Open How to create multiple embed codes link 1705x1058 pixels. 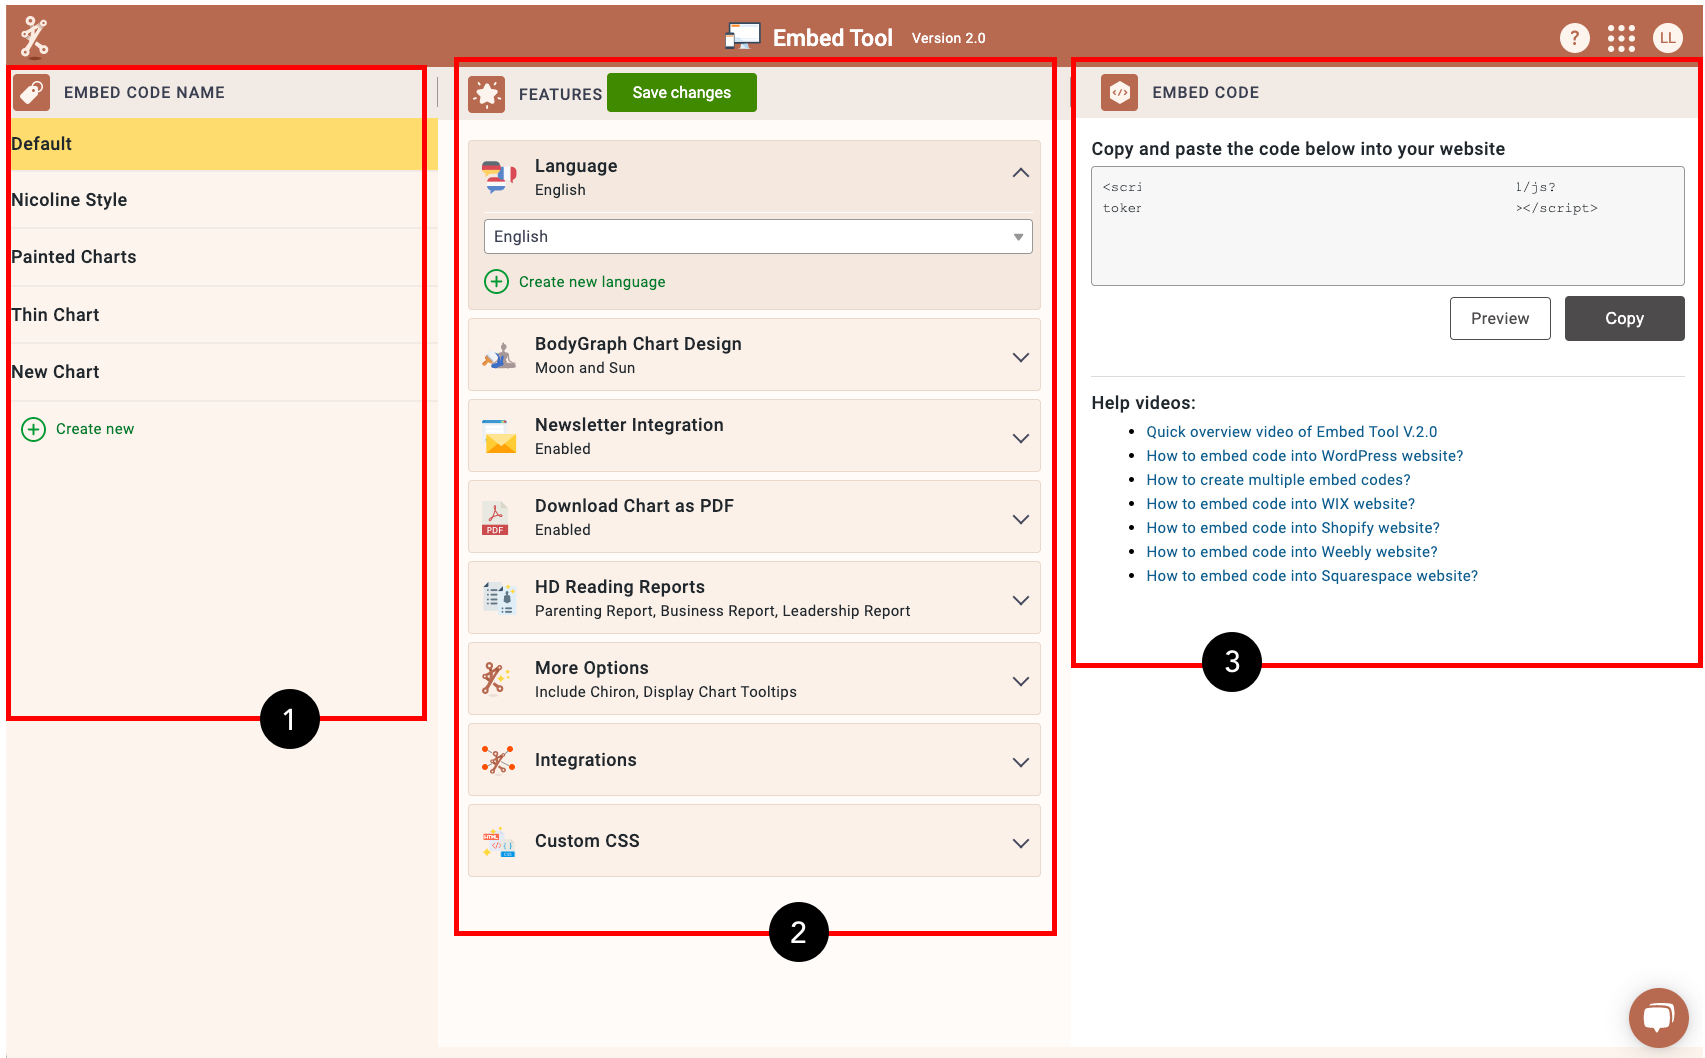pyautogui.click(x=1278, y=480)
